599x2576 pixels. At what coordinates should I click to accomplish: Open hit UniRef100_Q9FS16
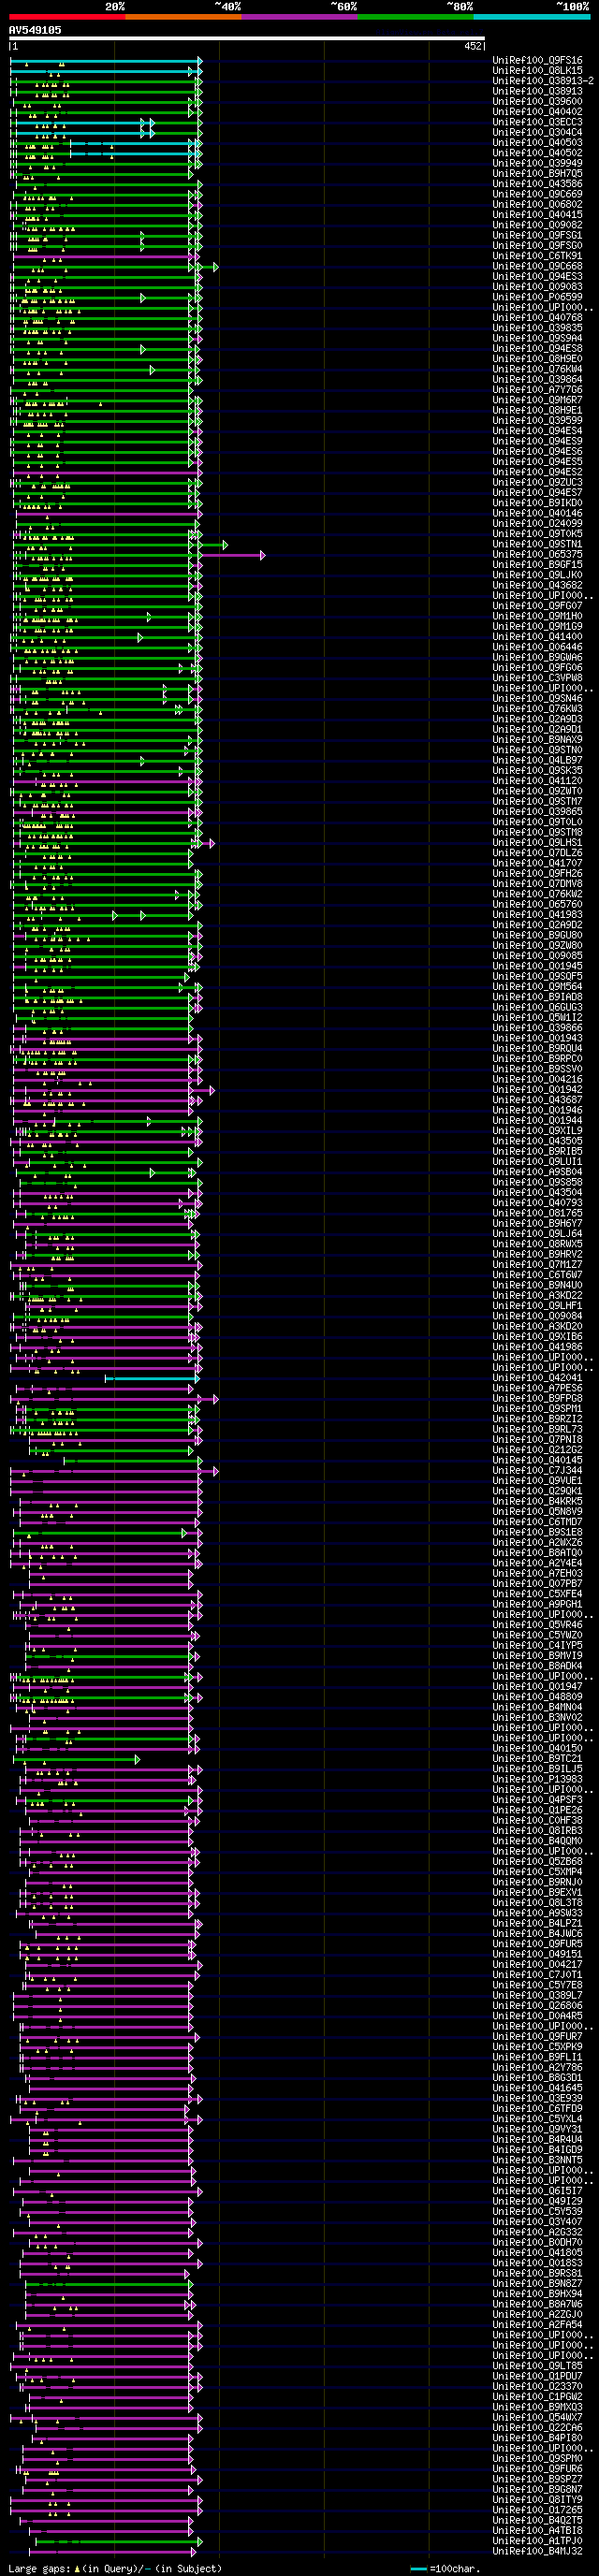[x=537, y=61]
